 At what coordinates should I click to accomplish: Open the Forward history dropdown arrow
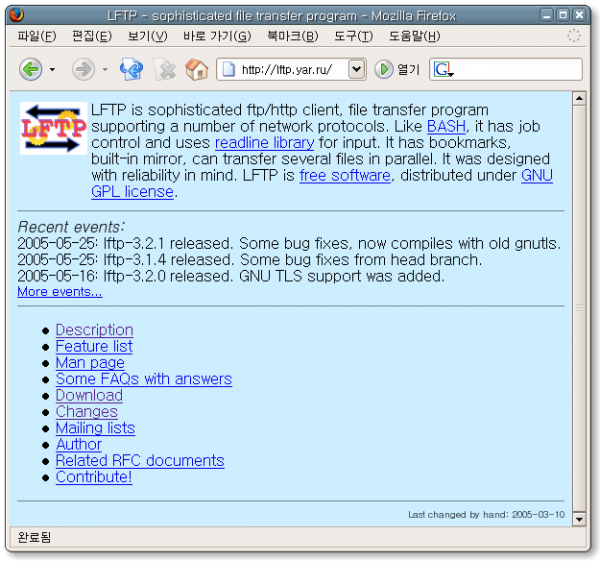pos(105,70)
